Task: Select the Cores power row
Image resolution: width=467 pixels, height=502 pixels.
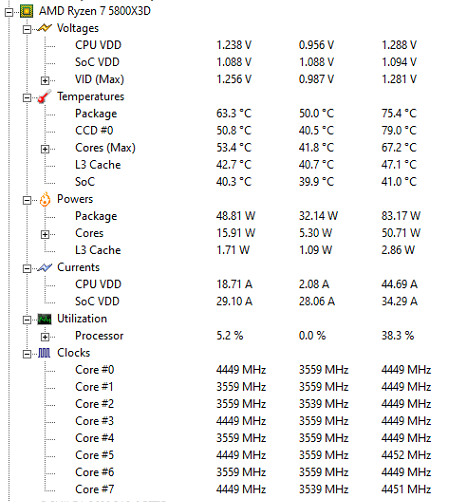Action: (89, 233)
